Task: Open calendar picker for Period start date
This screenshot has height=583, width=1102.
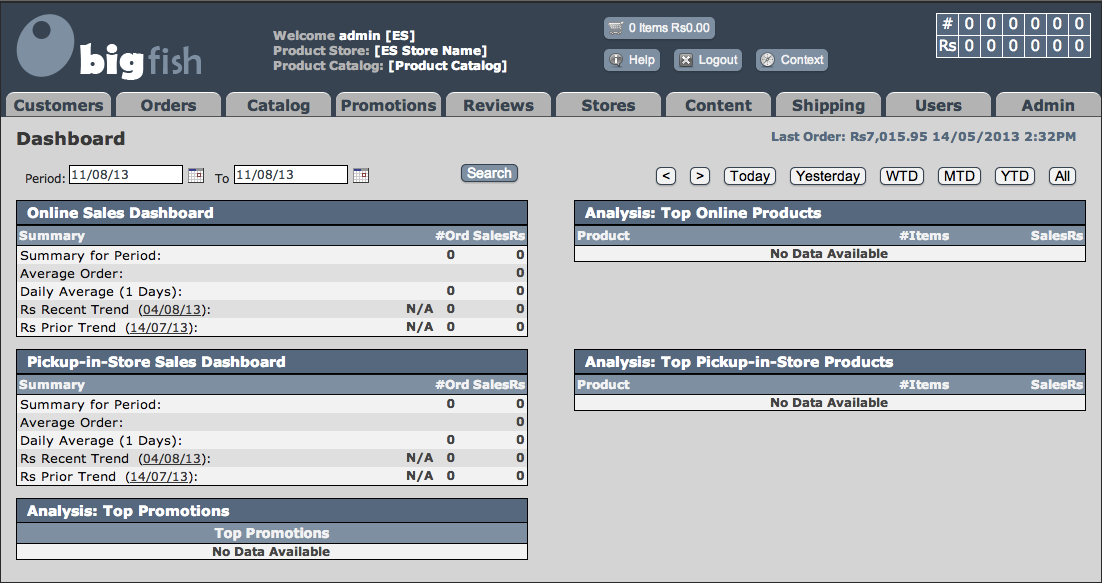Action: (x=196, y=175)
